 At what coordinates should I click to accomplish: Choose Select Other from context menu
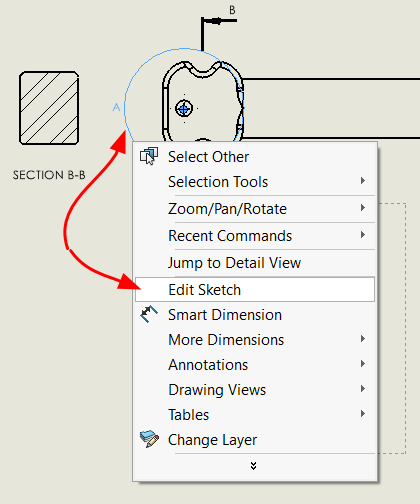(x=255, y=157)
